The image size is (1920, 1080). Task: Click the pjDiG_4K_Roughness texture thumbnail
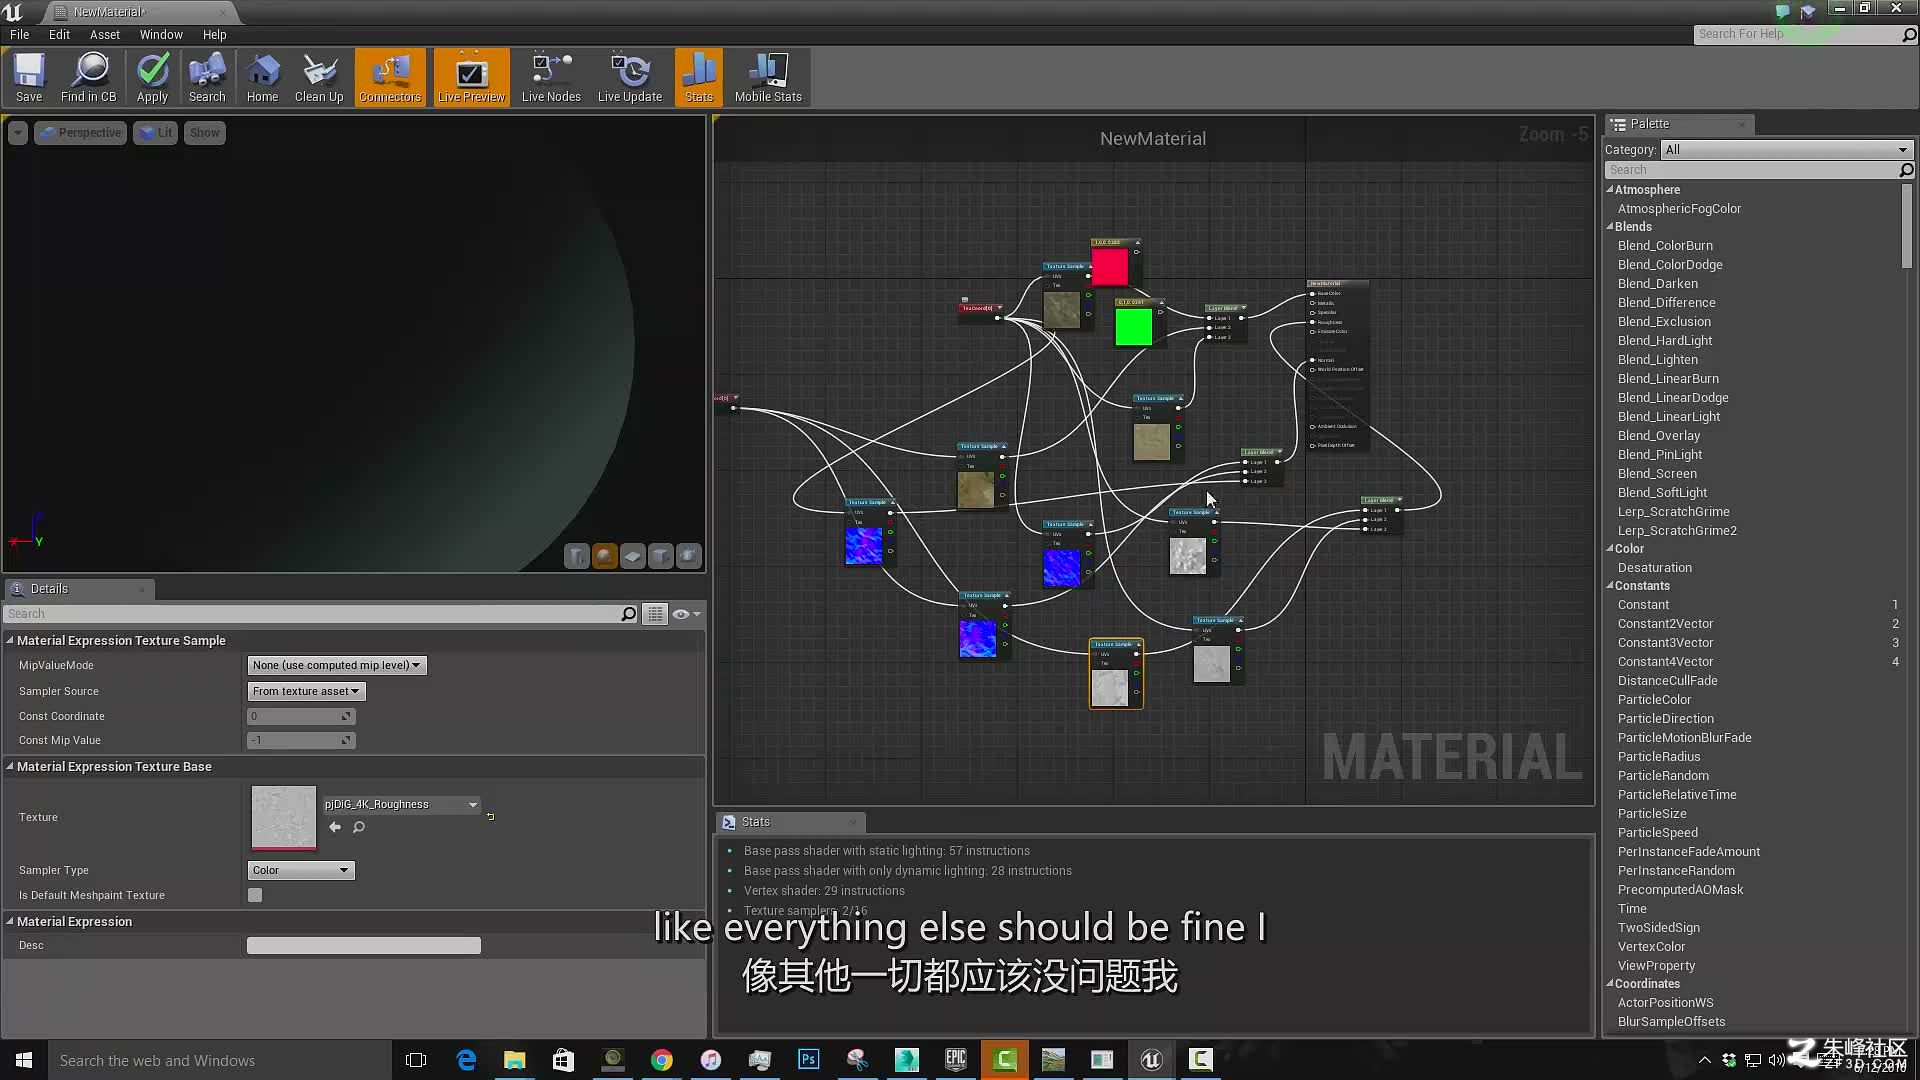tap(283, 817)
